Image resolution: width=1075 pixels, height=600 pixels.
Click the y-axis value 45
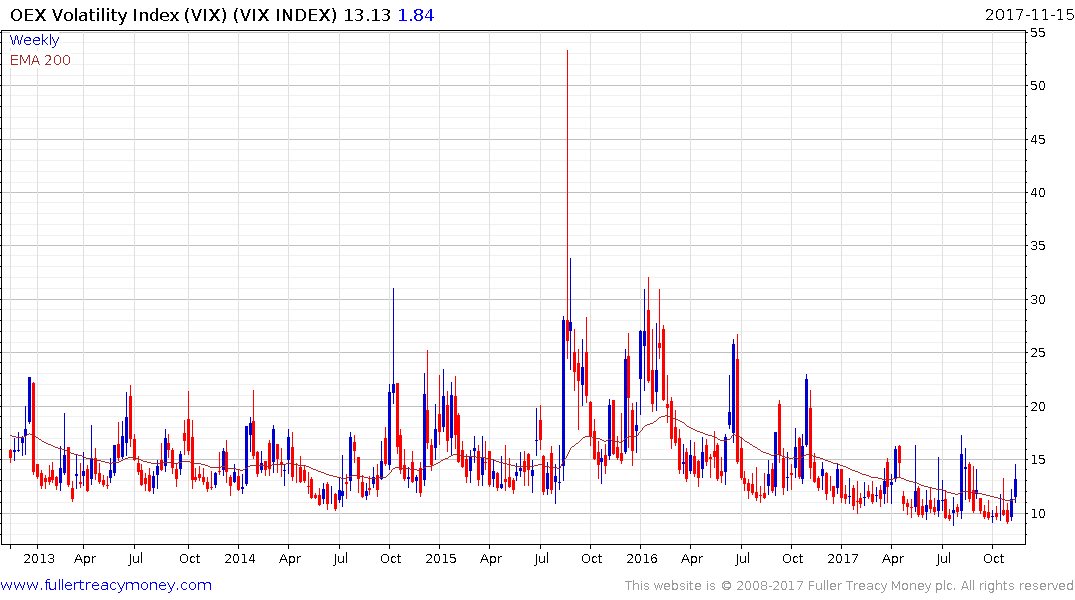coord(1037,140)
